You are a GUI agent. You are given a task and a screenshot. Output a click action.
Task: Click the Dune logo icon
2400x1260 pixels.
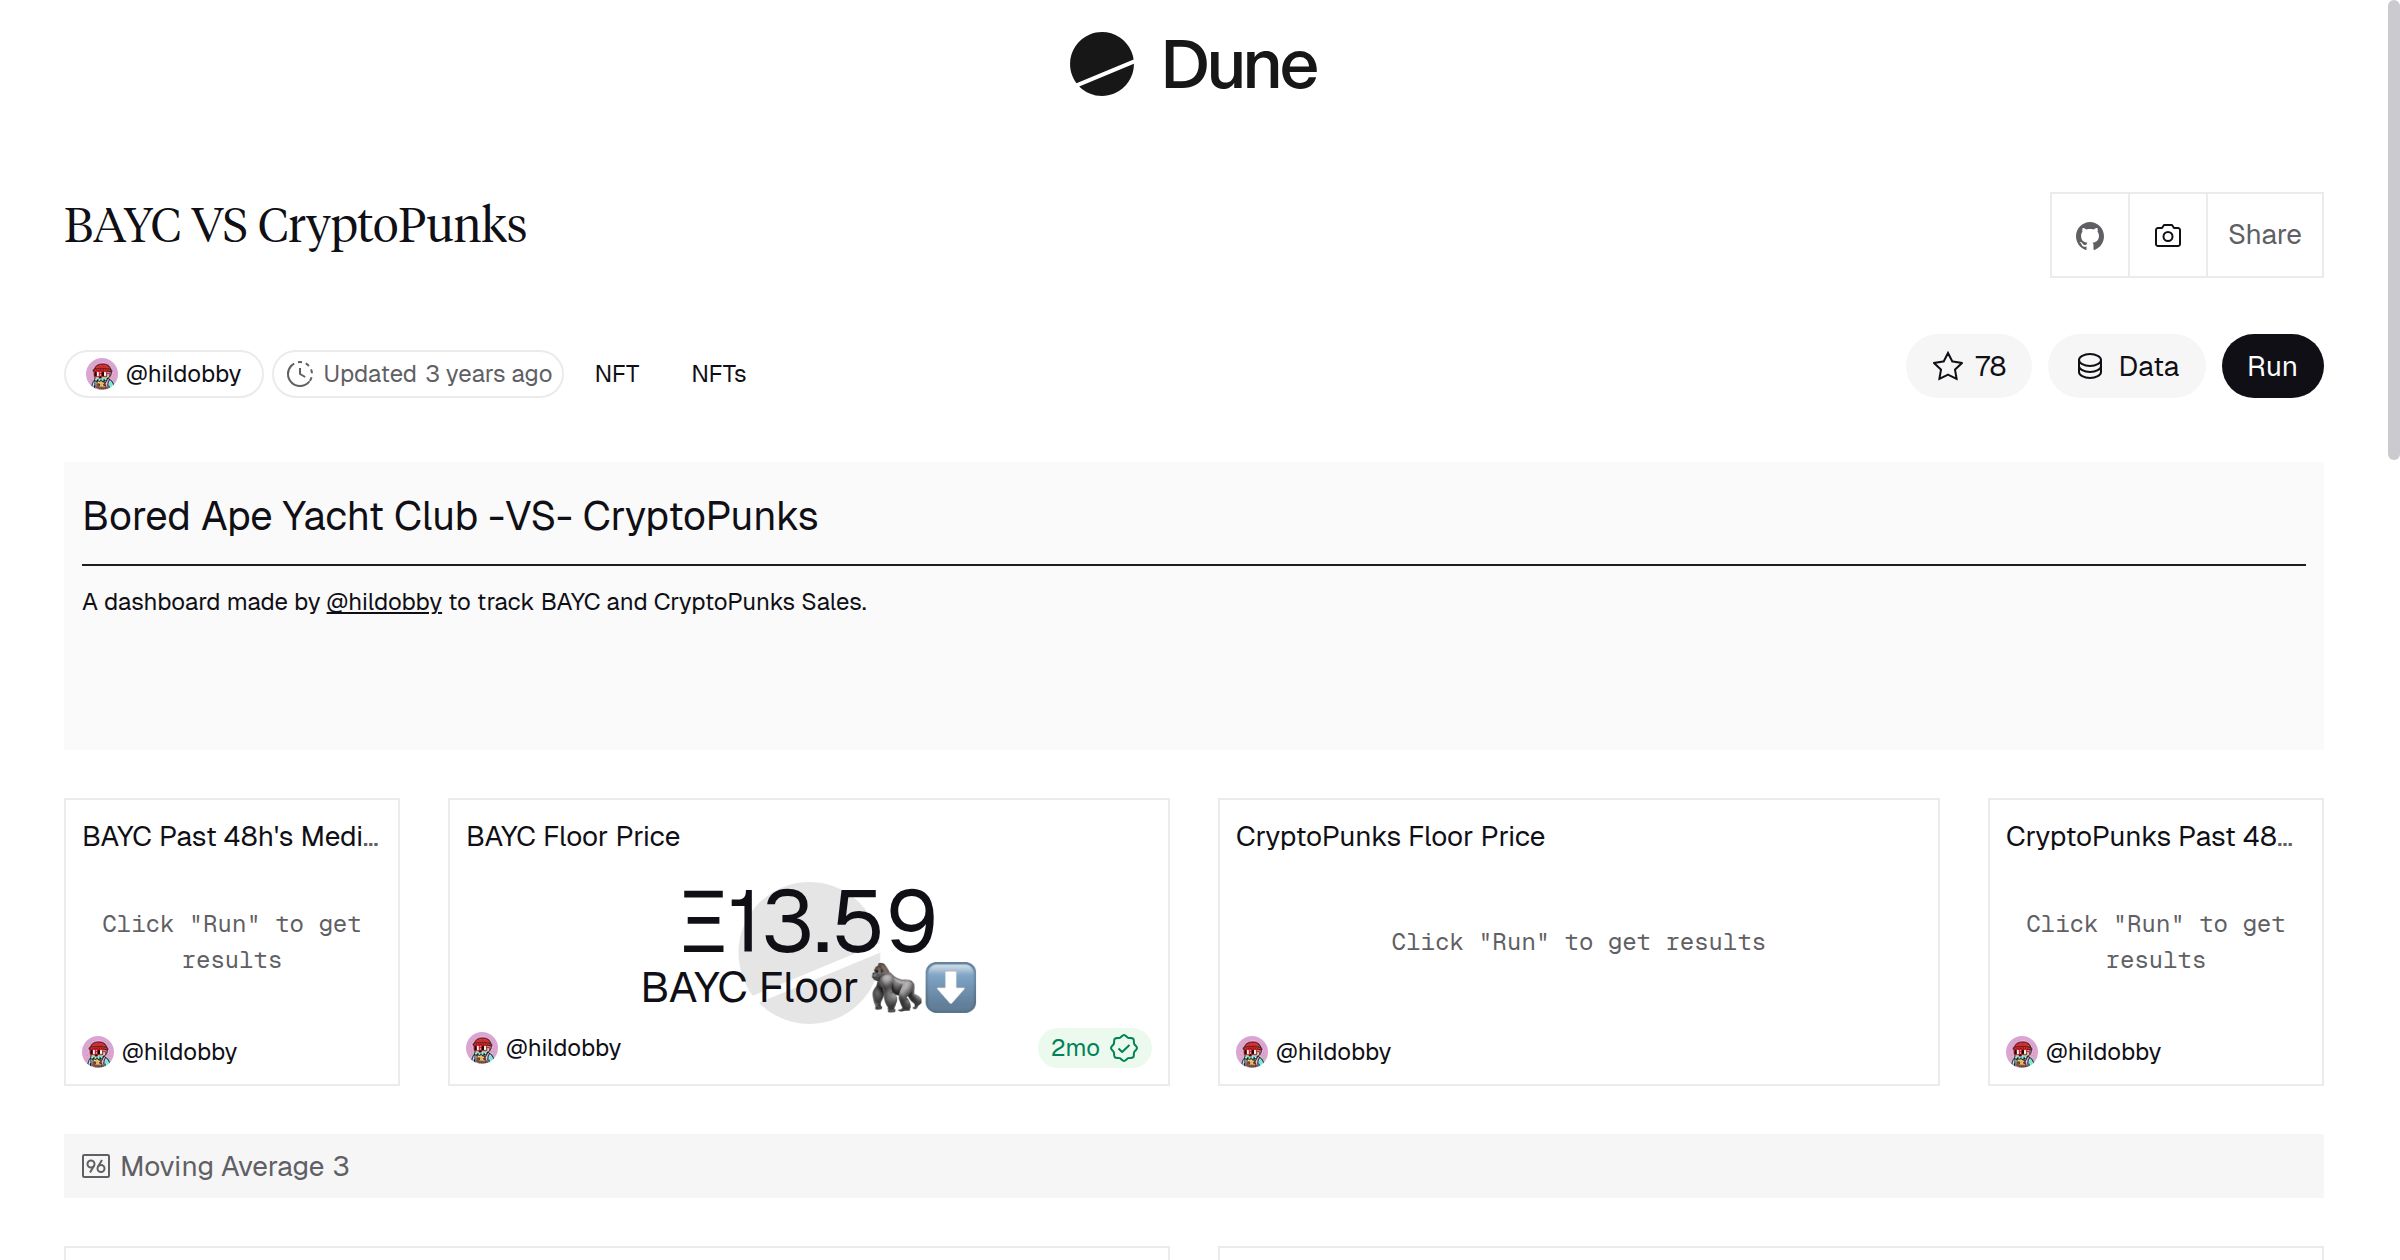coord(1101,65)
